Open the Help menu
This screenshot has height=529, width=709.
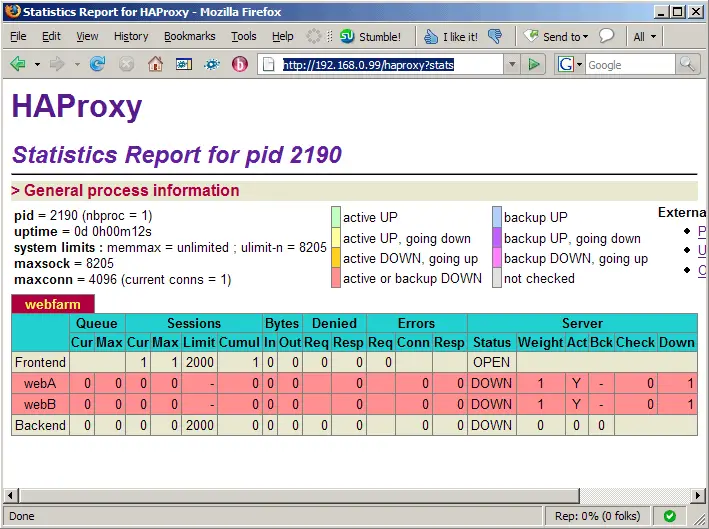[283, 36]
